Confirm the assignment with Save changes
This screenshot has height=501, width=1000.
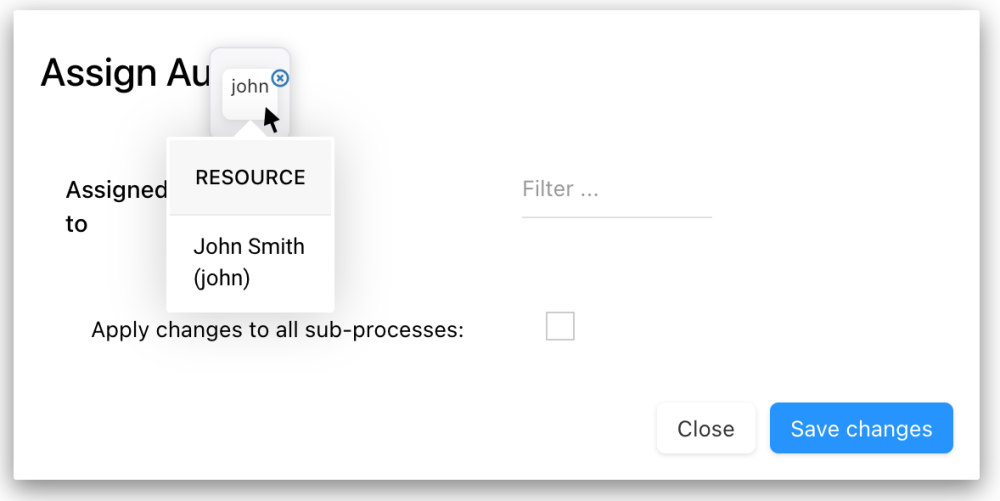[861, 429]
